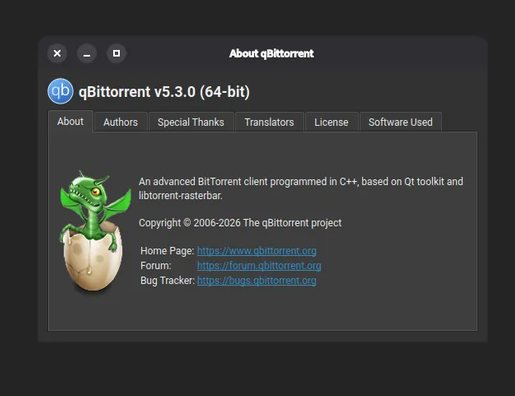Click the 'An advanced BitTorrent client' description

(301, 188)
